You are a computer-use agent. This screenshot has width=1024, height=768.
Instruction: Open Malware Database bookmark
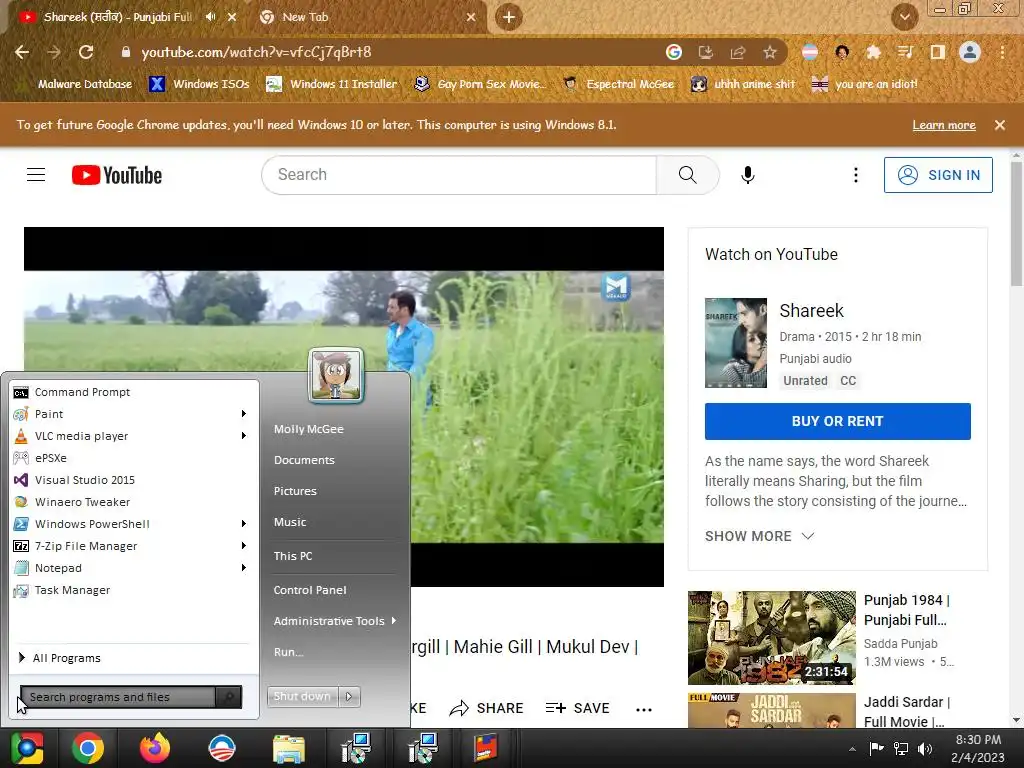click(85, 84)
